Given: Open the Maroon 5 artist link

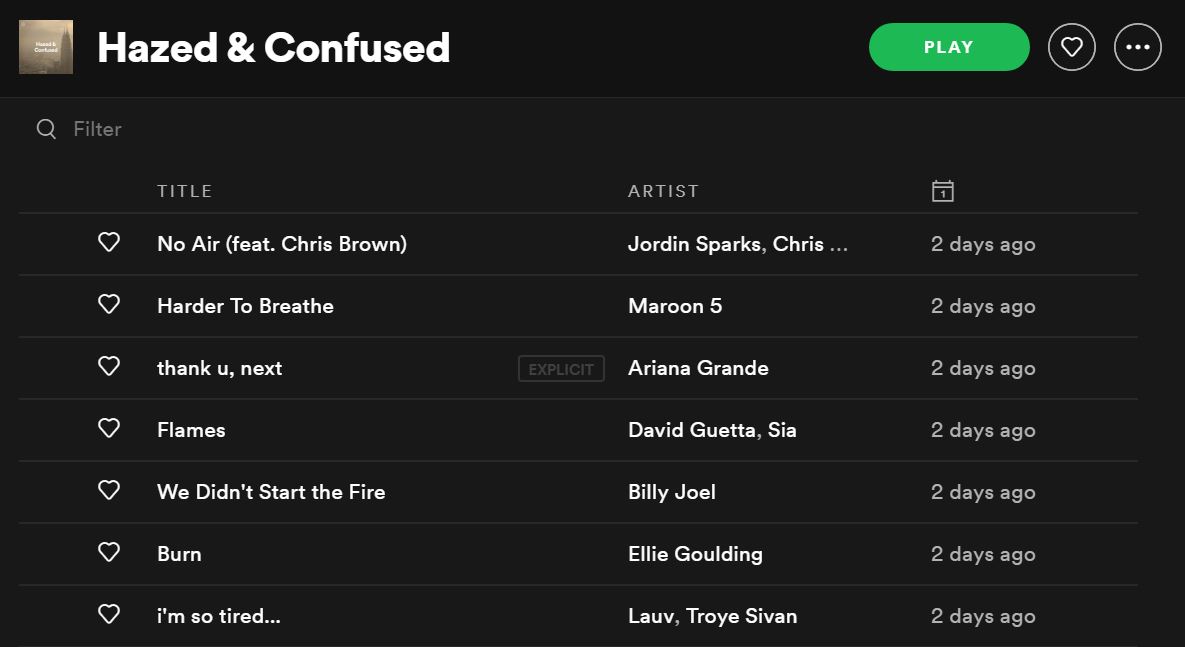Looking at the screenshot, I should [675, 306].
